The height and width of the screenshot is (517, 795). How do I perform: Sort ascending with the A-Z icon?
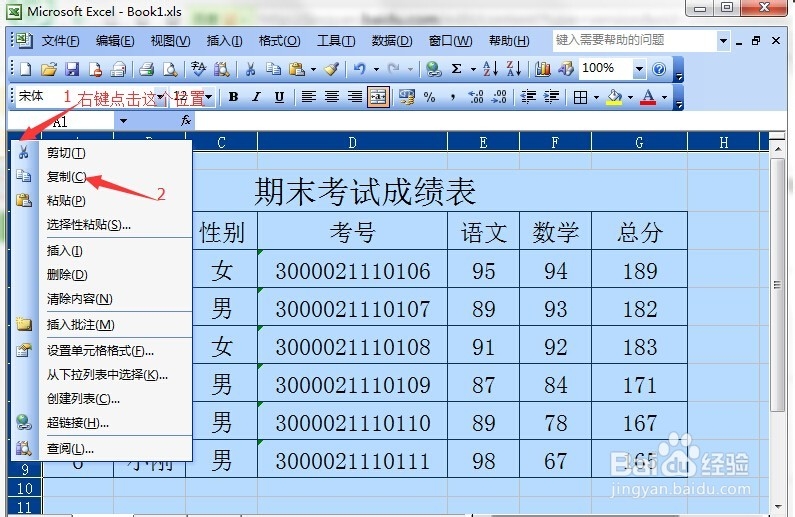tap(490, 69)
